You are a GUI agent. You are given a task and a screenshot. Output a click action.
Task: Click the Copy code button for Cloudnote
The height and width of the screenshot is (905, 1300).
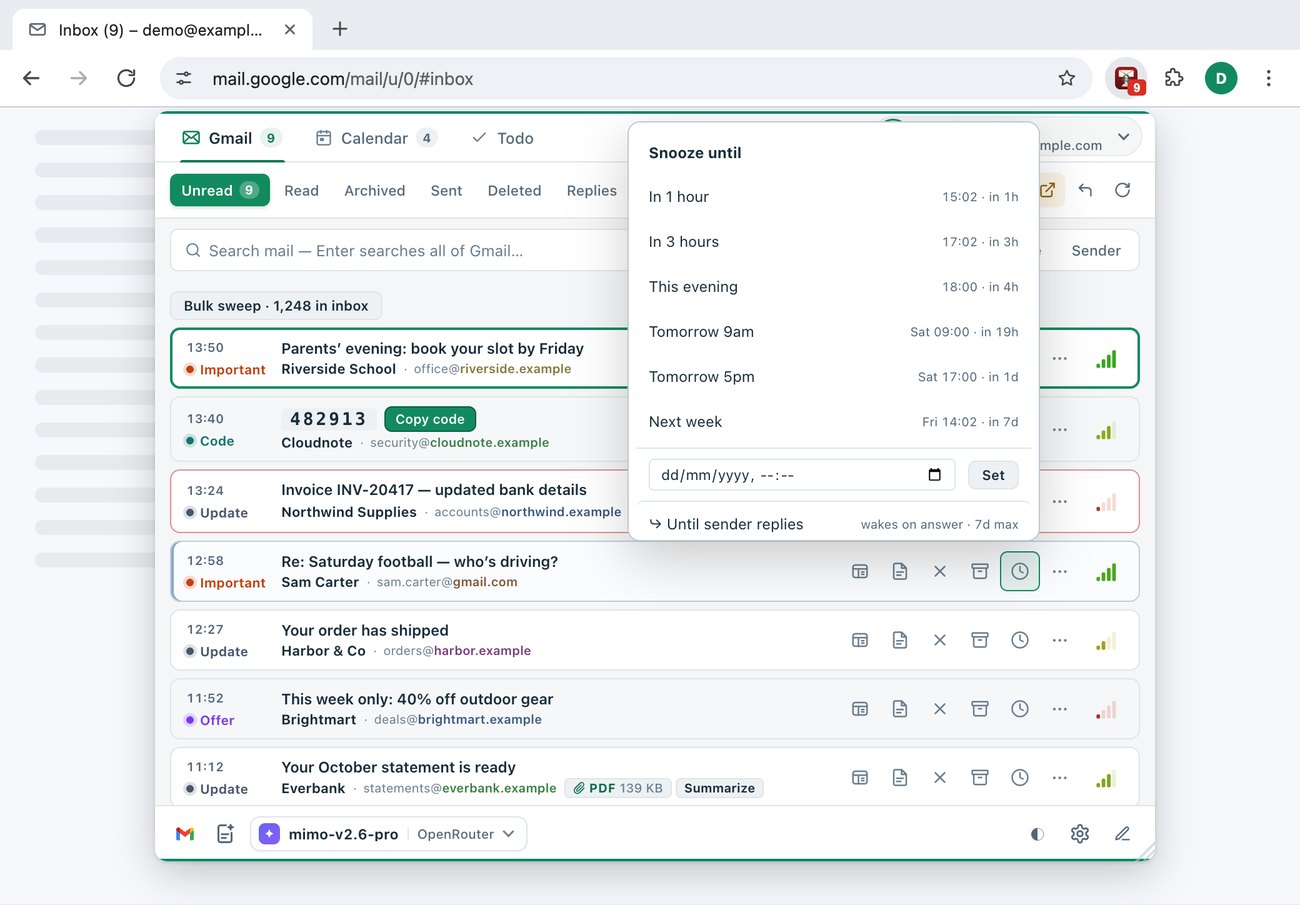(430, 420)
